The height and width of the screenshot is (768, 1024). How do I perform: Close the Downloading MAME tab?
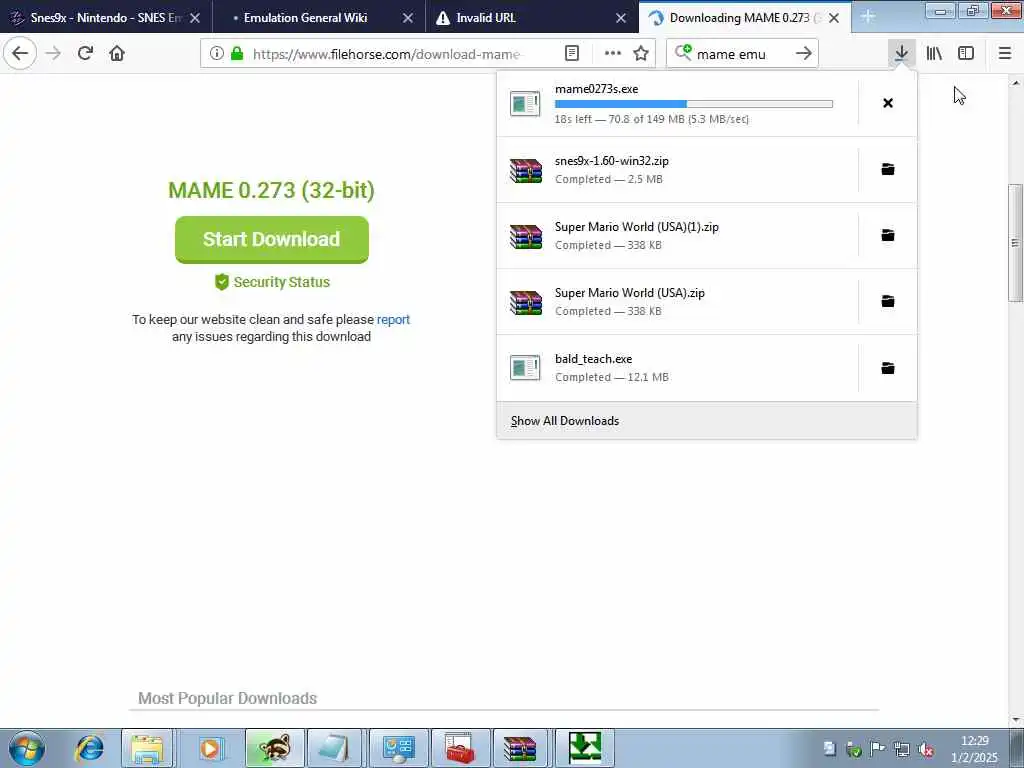834,18
